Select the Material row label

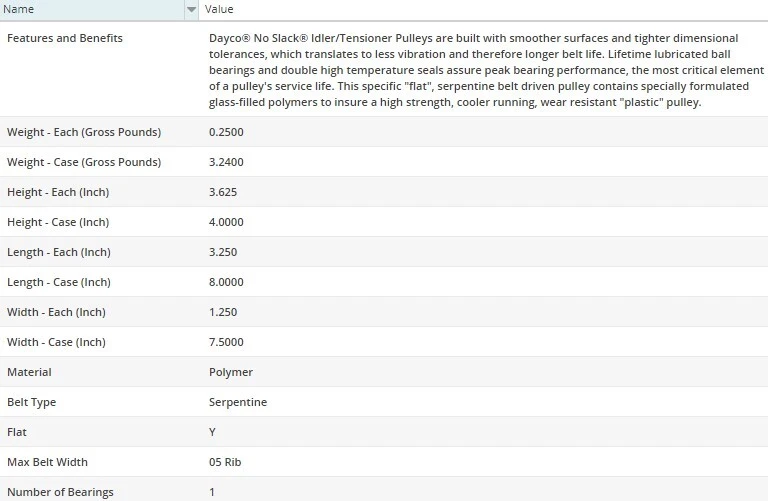[x=29, y=372]
